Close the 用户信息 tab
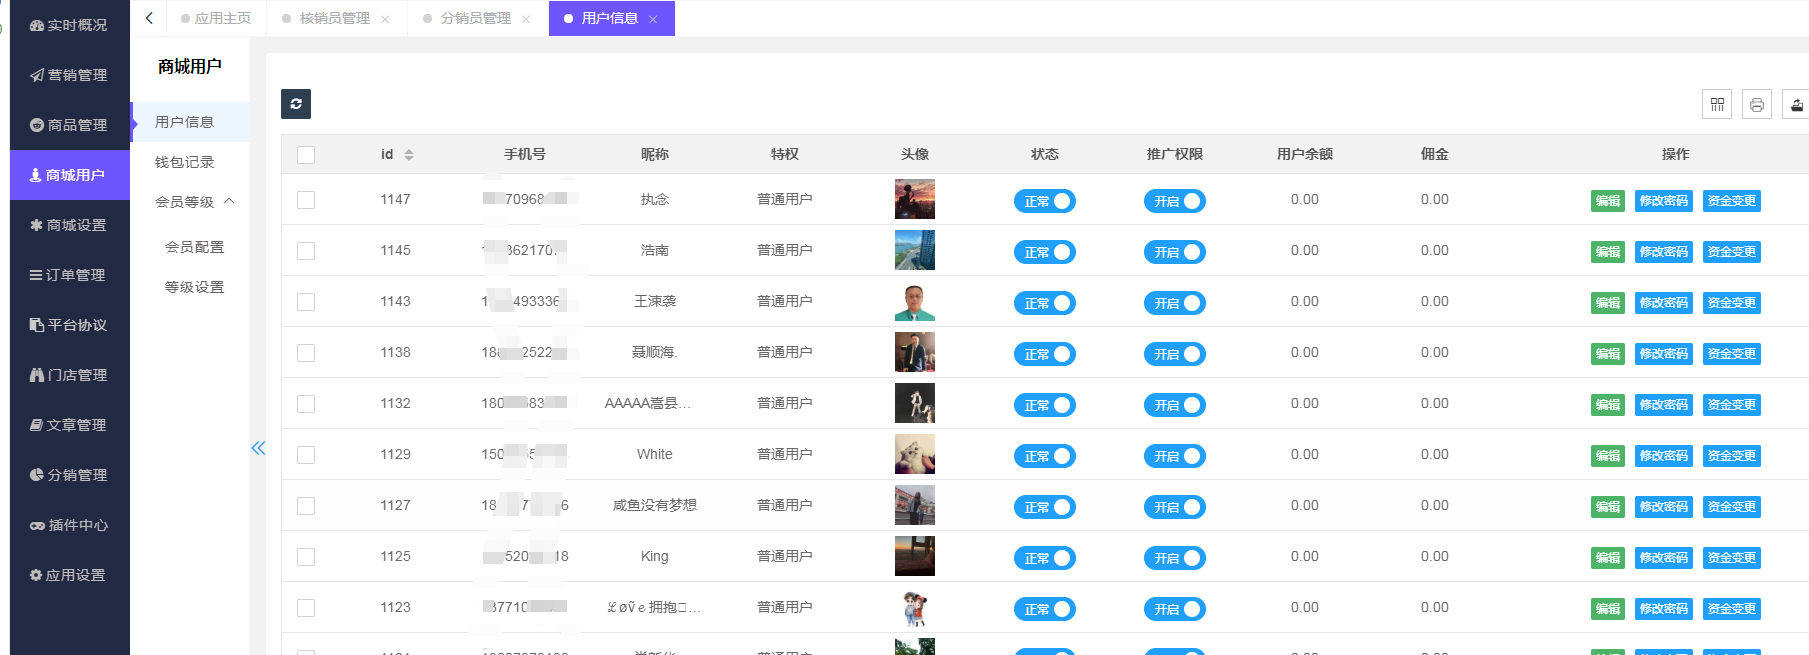1809x655 pixels. [653, 19]
